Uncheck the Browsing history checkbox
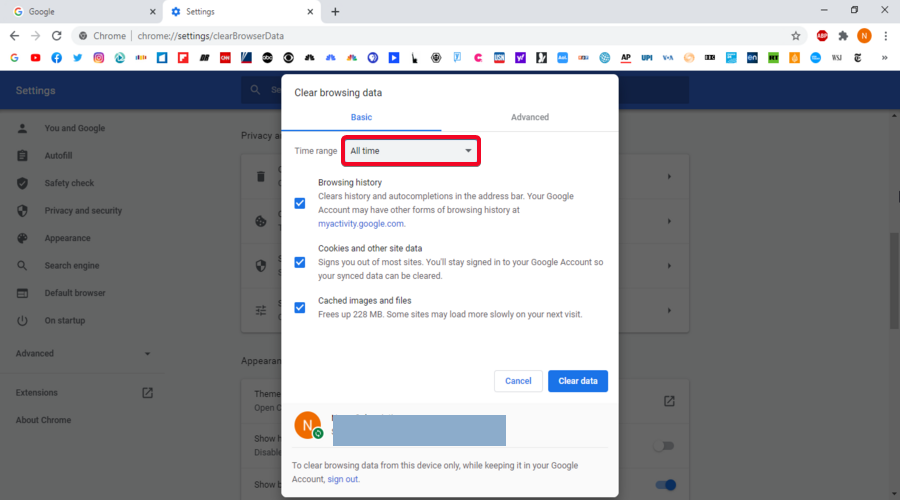900x500 pixels. tap(300, 203)
